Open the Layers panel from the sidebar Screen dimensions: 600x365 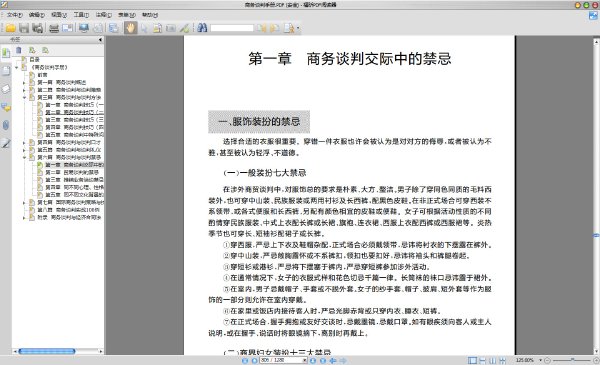point(6,89)
